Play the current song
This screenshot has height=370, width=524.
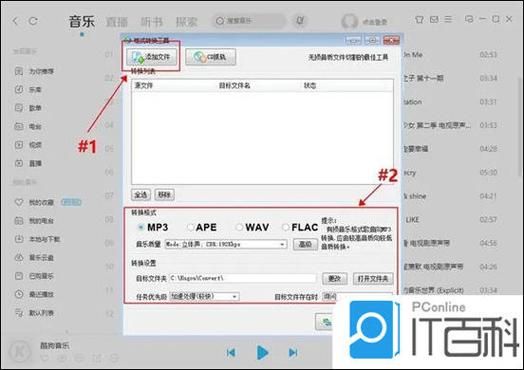(262, 352)
